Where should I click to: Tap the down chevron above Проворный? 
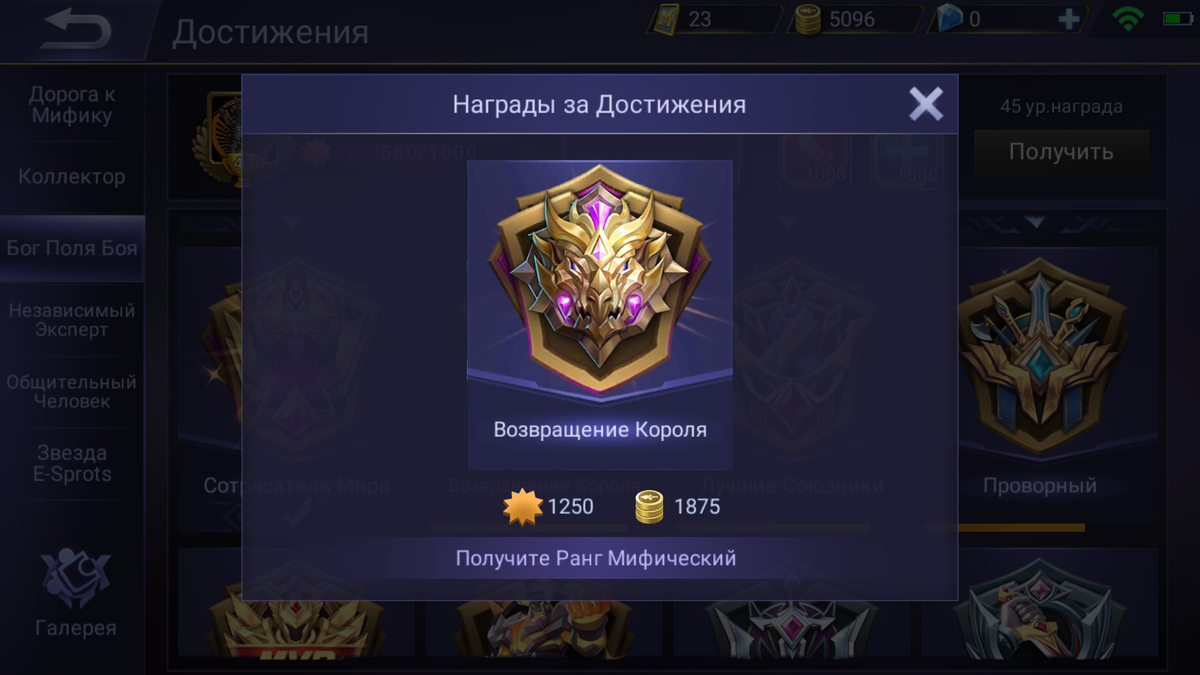1036,222
